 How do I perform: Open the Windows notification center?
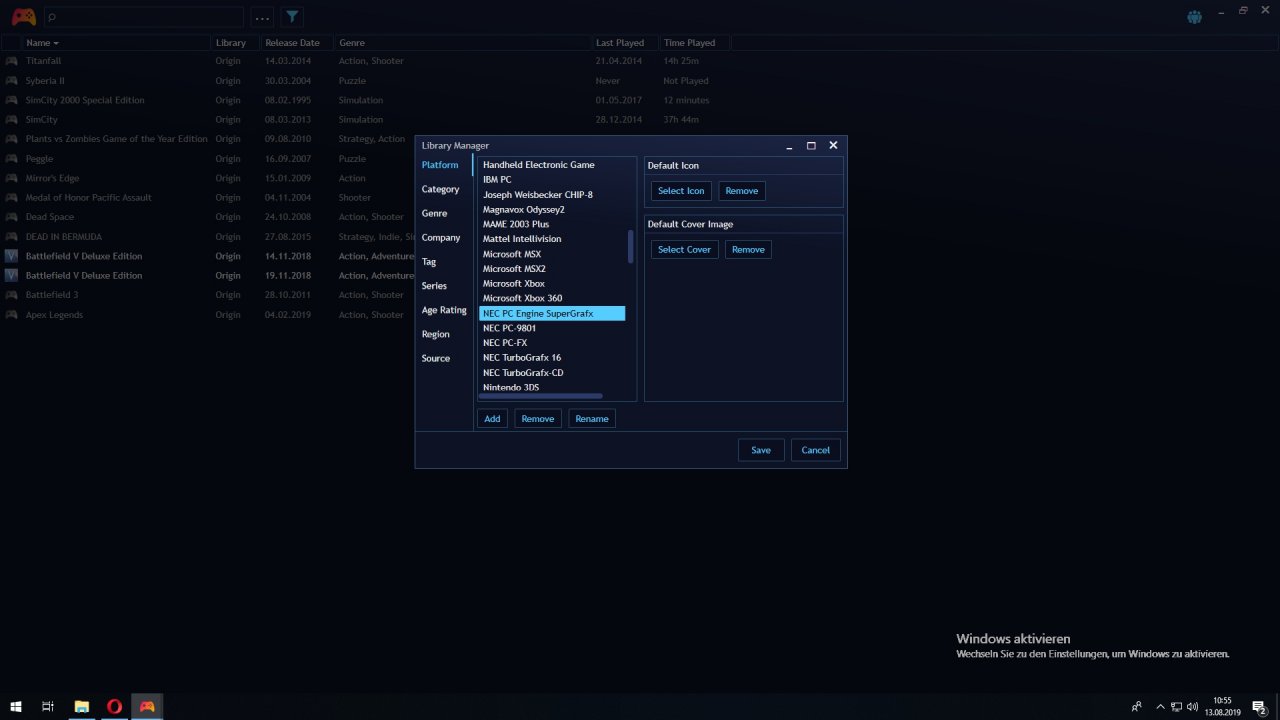coord(1259,706)
